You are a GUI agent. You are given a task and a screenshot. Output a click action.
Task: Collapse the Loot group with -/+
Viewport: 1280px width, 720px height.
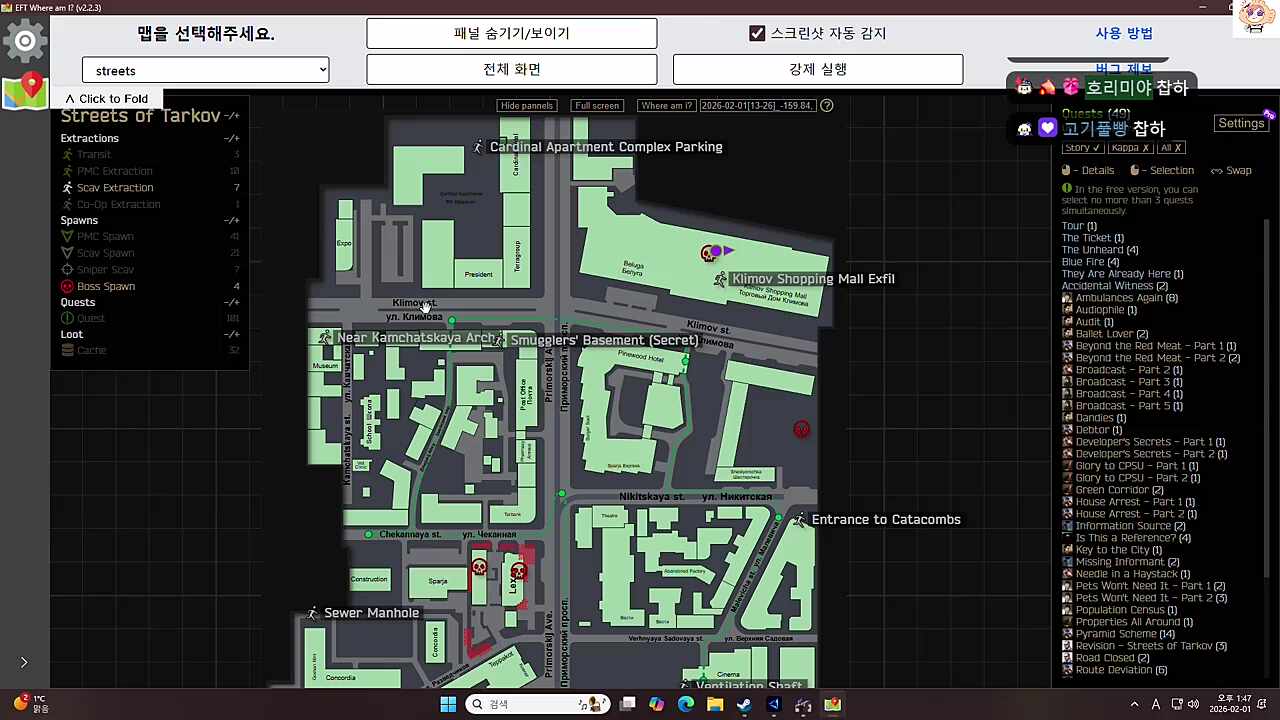pyautogui.click(x=232, y=334)
